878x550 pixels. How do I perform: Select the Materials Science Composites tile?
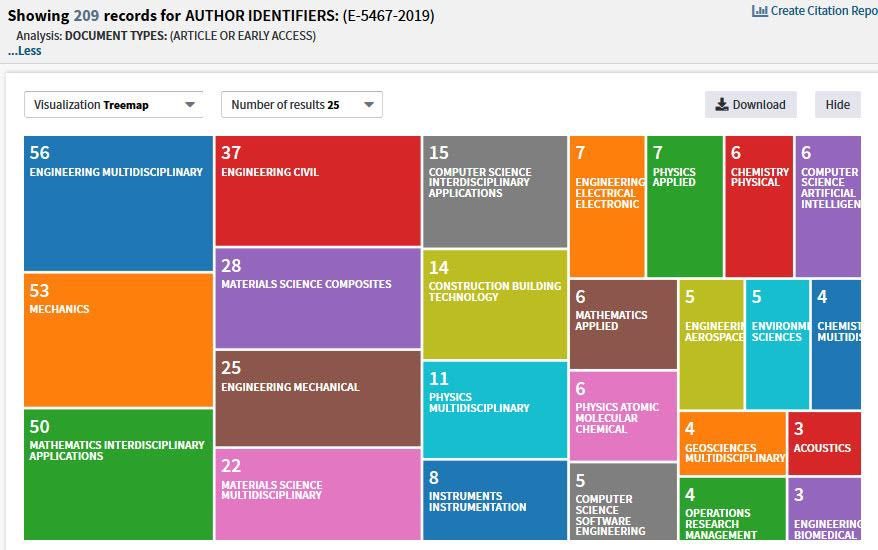pyautogui.click(x=317, y=298)
